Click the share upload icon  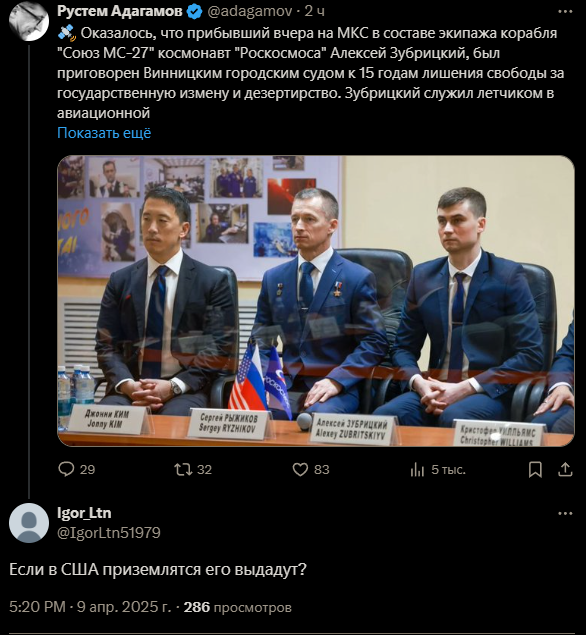pyautogui.click(x=565, y=469)
